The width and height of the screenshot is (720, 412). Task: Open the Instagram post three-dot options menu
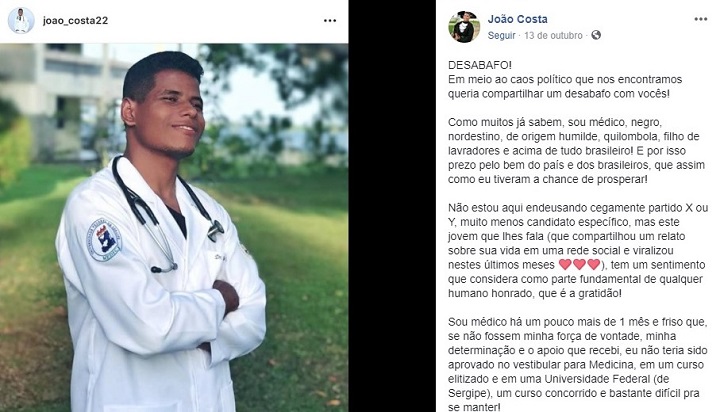[x=330, y=21]
